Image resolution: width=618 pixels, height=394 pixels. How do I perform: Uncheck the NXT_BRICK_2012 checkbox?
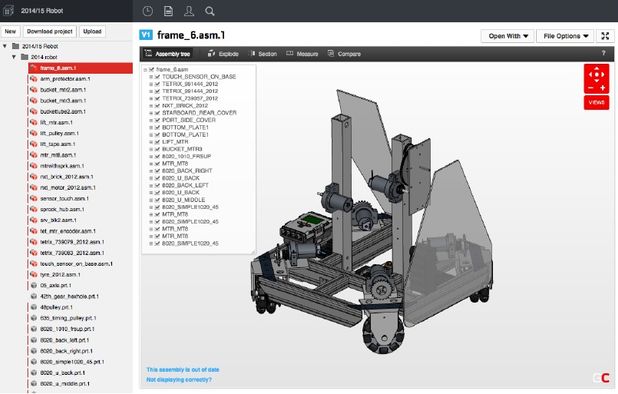pyautogui.click(x=157, y=106)
